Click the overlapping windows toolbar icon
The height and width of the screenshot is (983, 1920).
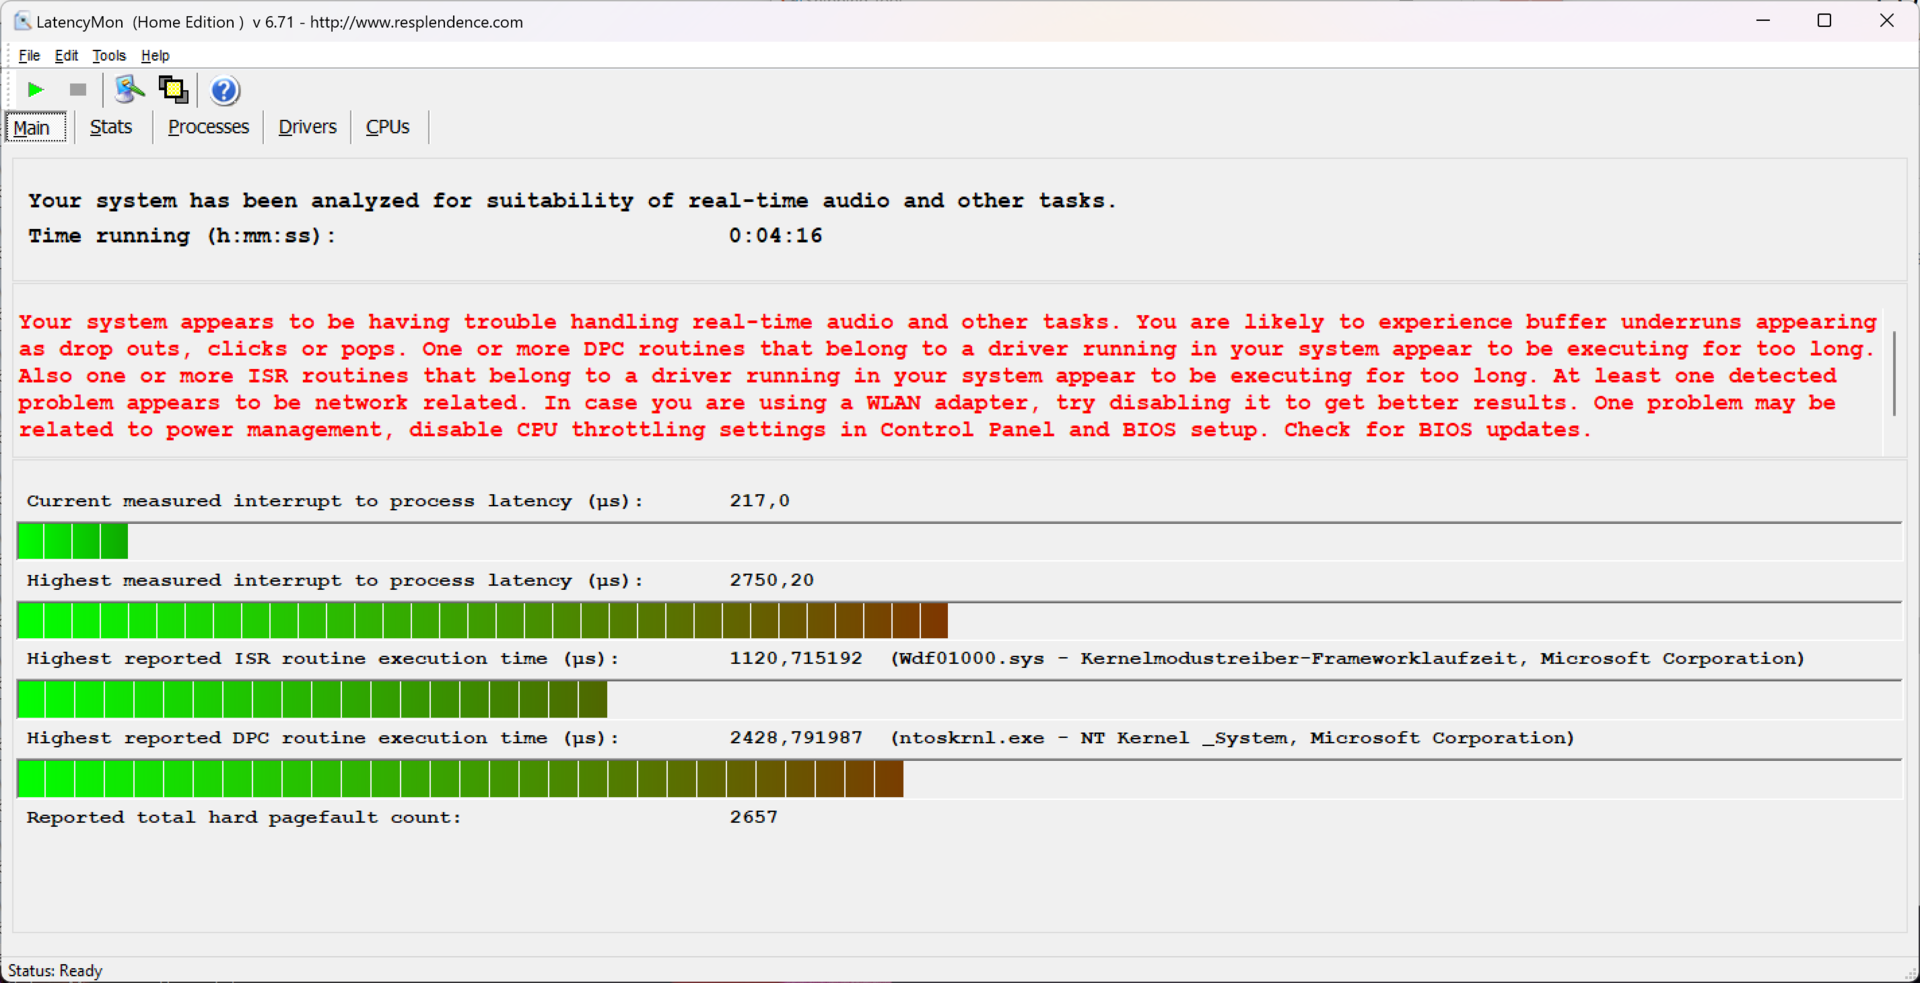click(x=173, y=90)
